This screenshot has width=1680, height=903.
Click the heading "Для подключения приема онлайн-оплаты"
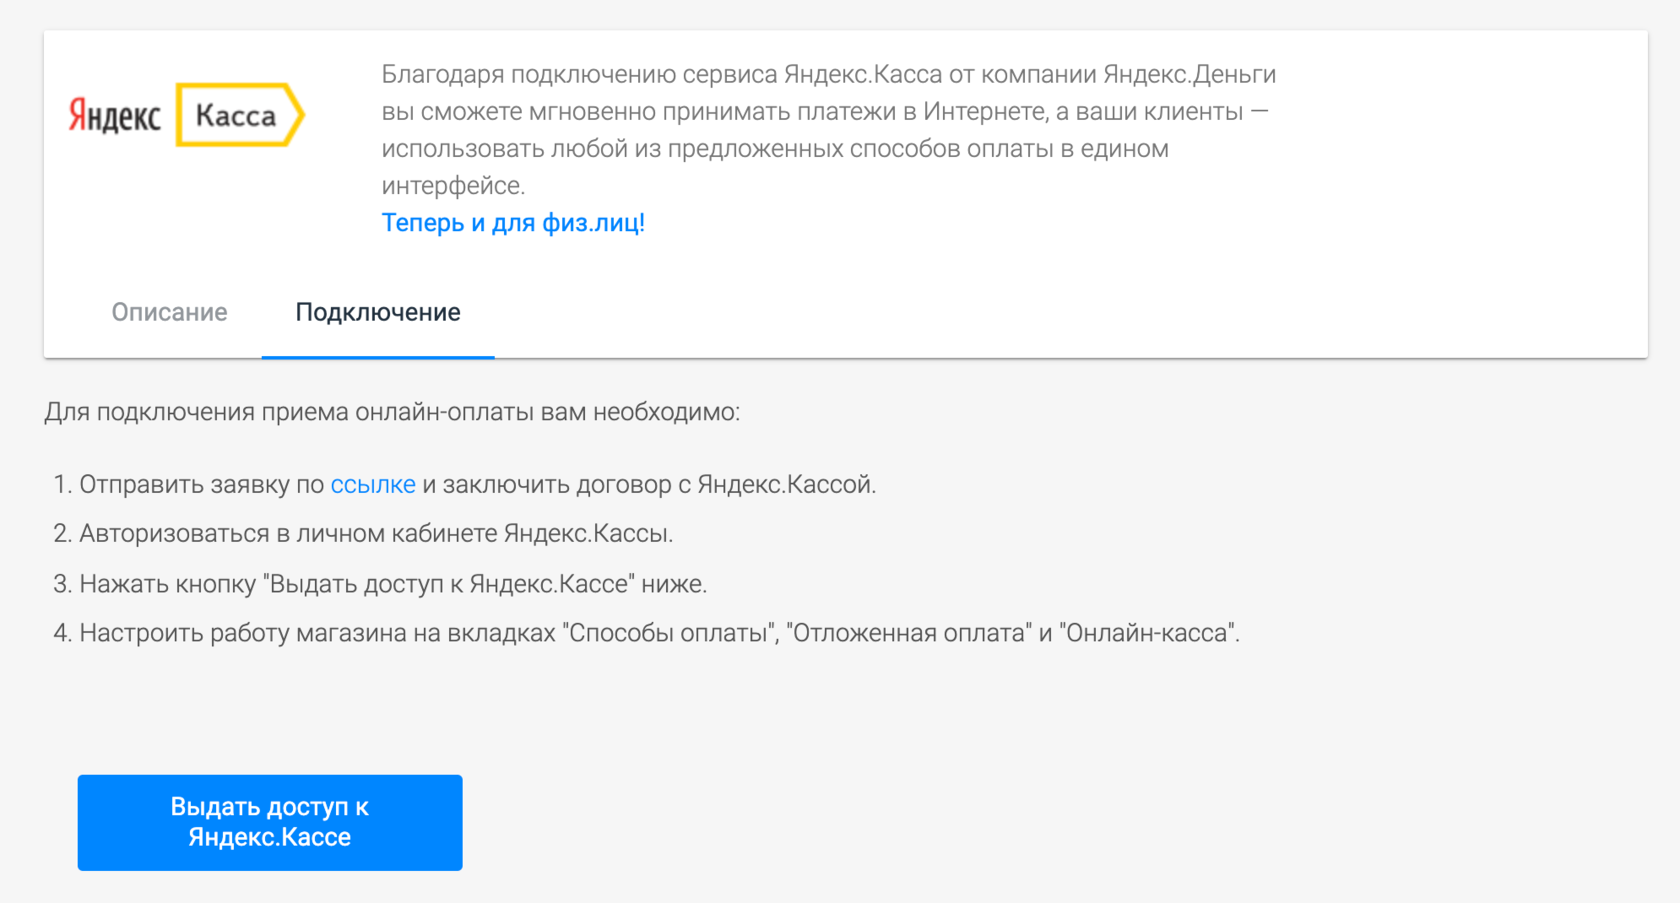[x=392, y=412]
